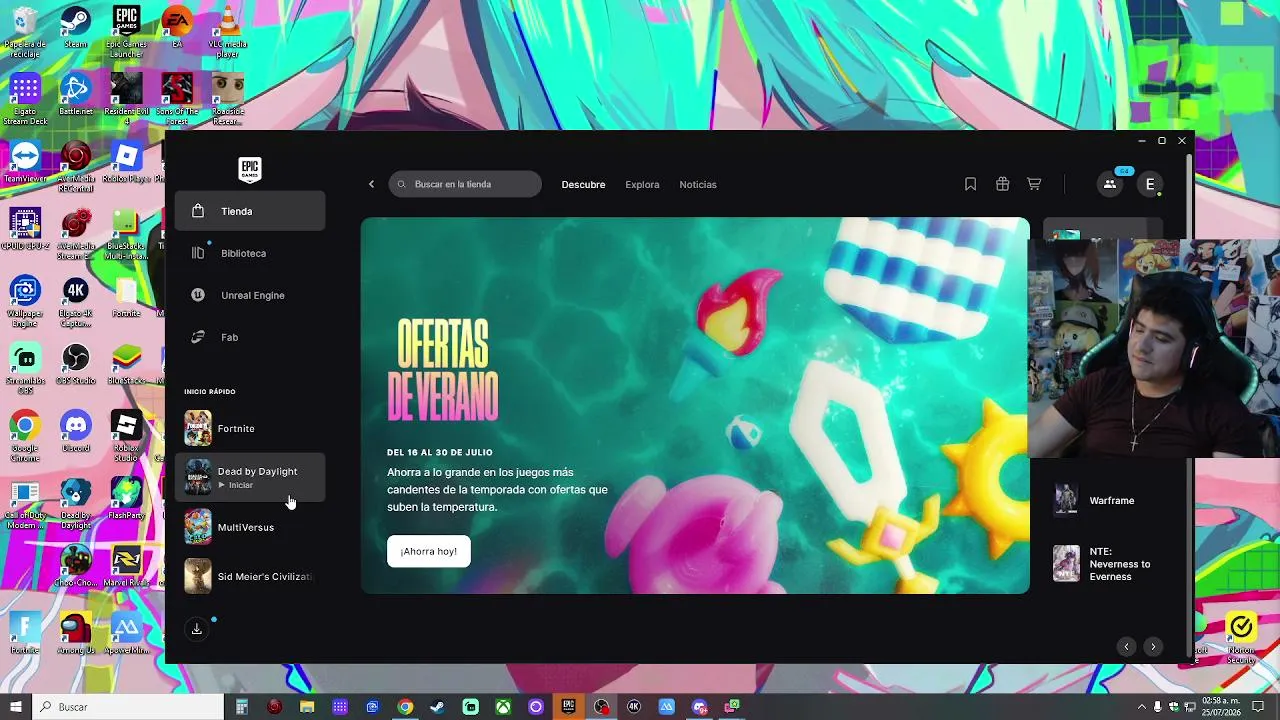Open Biblioteca in the Epic sidebar
Image resolution: width=1280 pixels, height=720 pixels.
pos(250,253)
